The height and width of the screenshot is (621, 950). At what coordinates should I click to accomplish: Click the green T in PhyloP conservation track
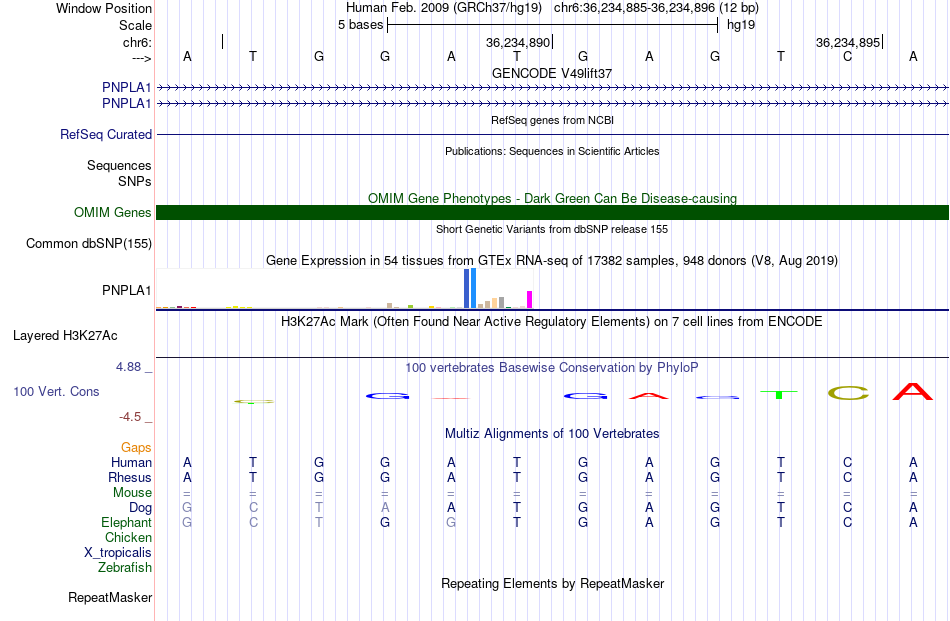pos(780,394)
